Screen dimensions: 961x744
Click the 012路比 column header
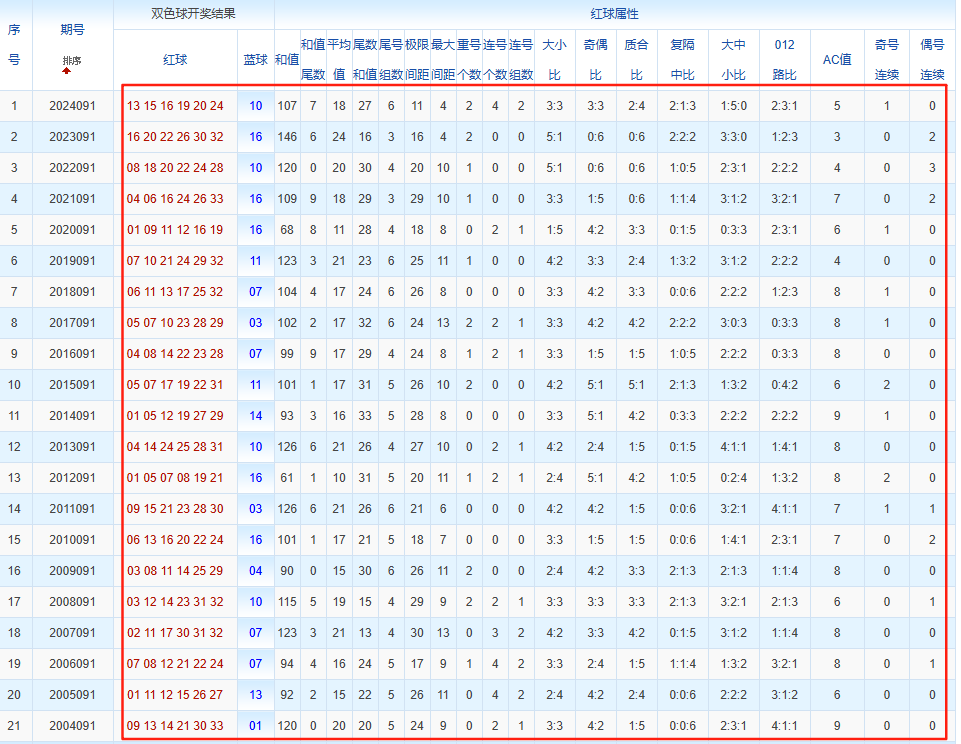(x=785, y=59)
